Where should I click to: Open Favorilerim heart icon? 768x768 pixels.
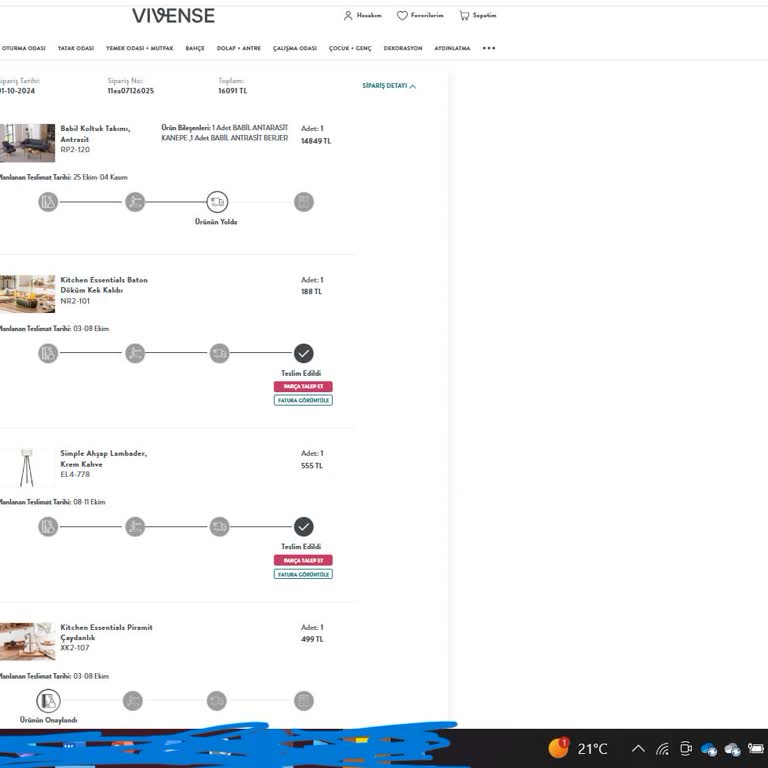(402, 16)
